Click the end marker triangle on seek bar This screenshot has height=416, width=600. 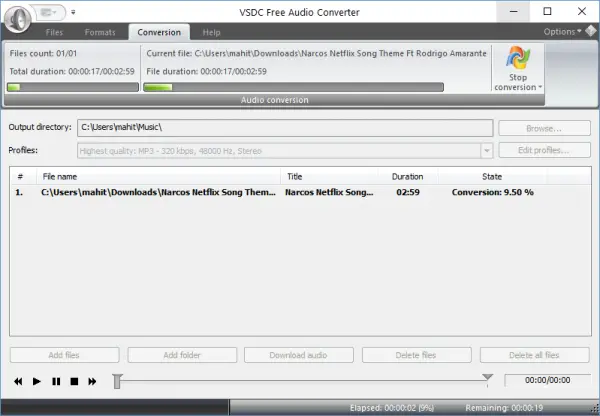point(487,377)
